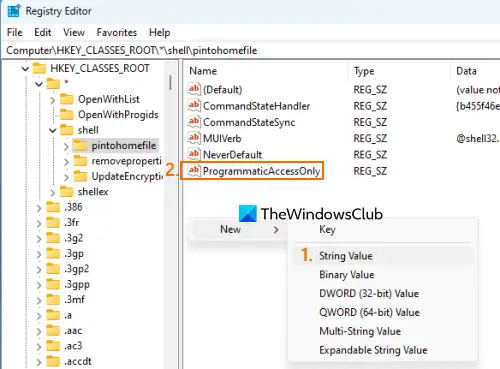500x369 pixels.
Task: Click the .accdt folder icon
Action: (53, 361)
